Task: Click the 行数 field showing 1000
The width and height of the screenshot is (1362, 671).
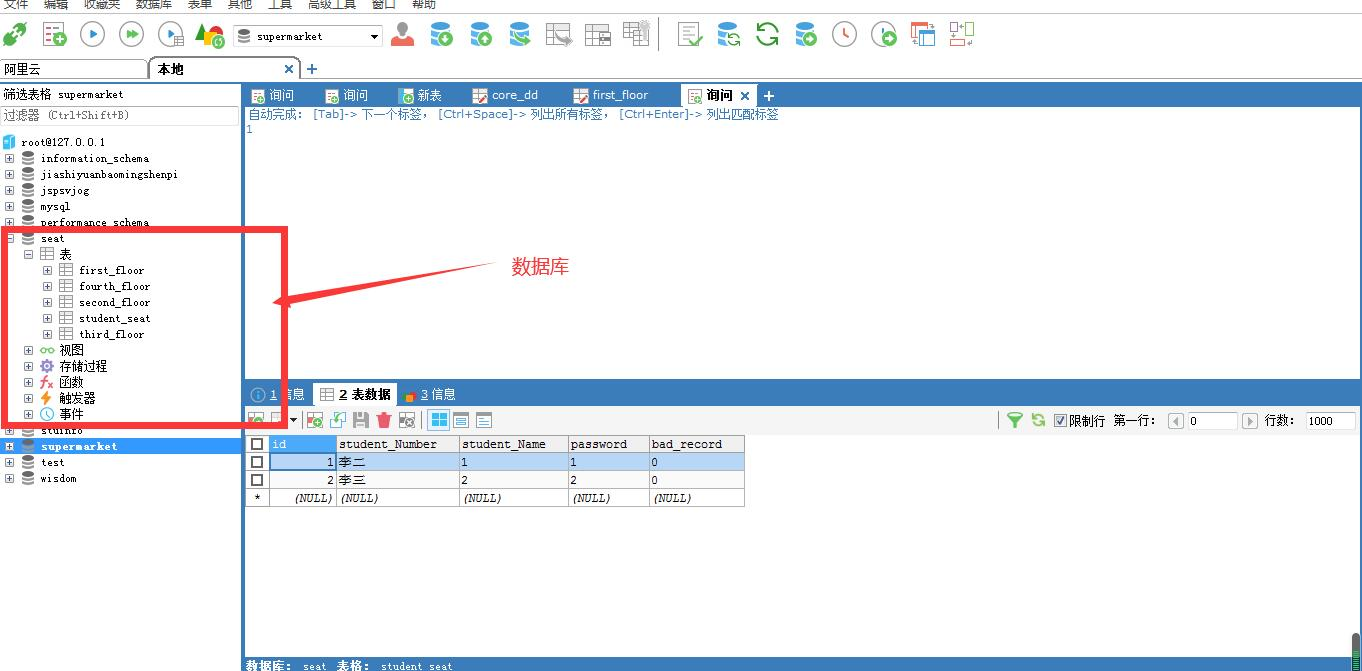Action: pyautogui.click(x=1331, y=421)
